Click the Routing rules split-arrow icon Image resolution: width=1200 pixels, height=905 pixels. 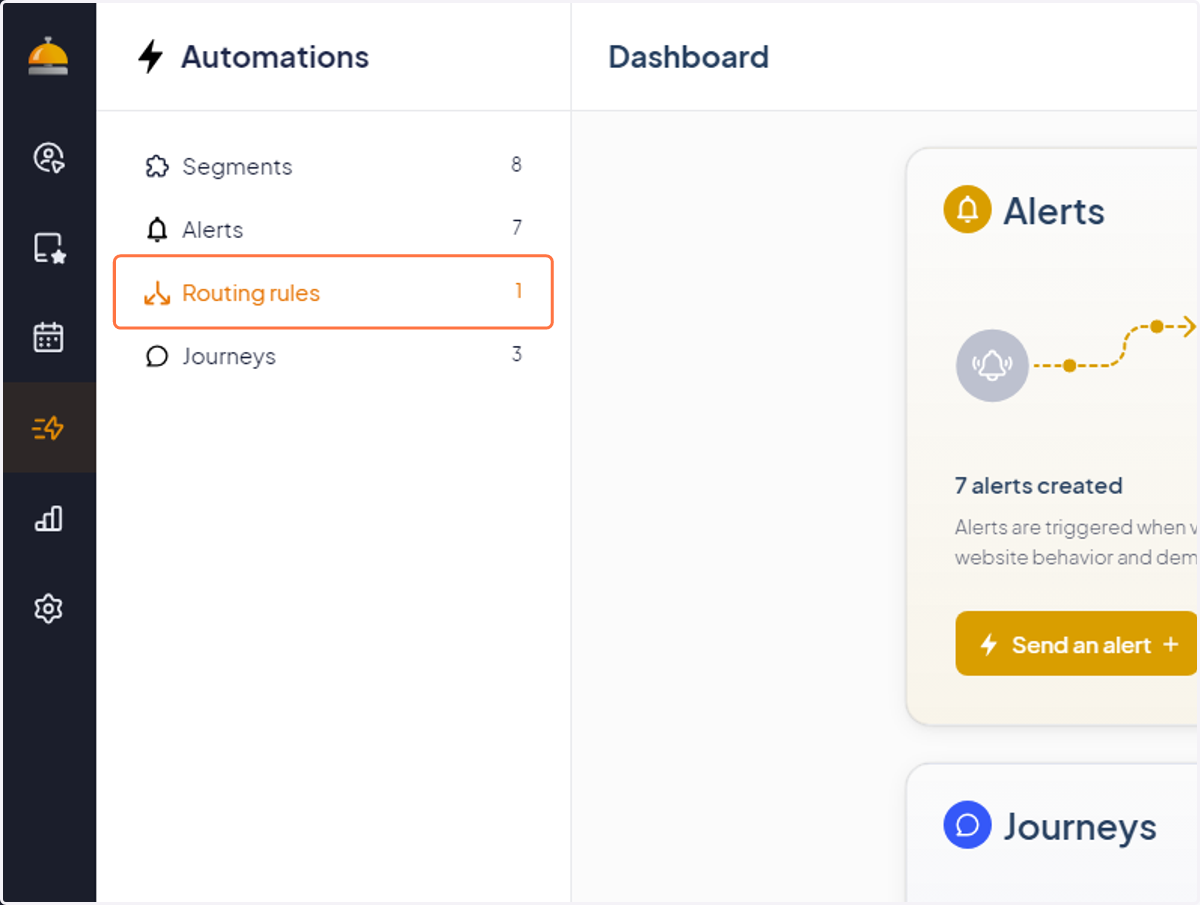click(157, 293)
